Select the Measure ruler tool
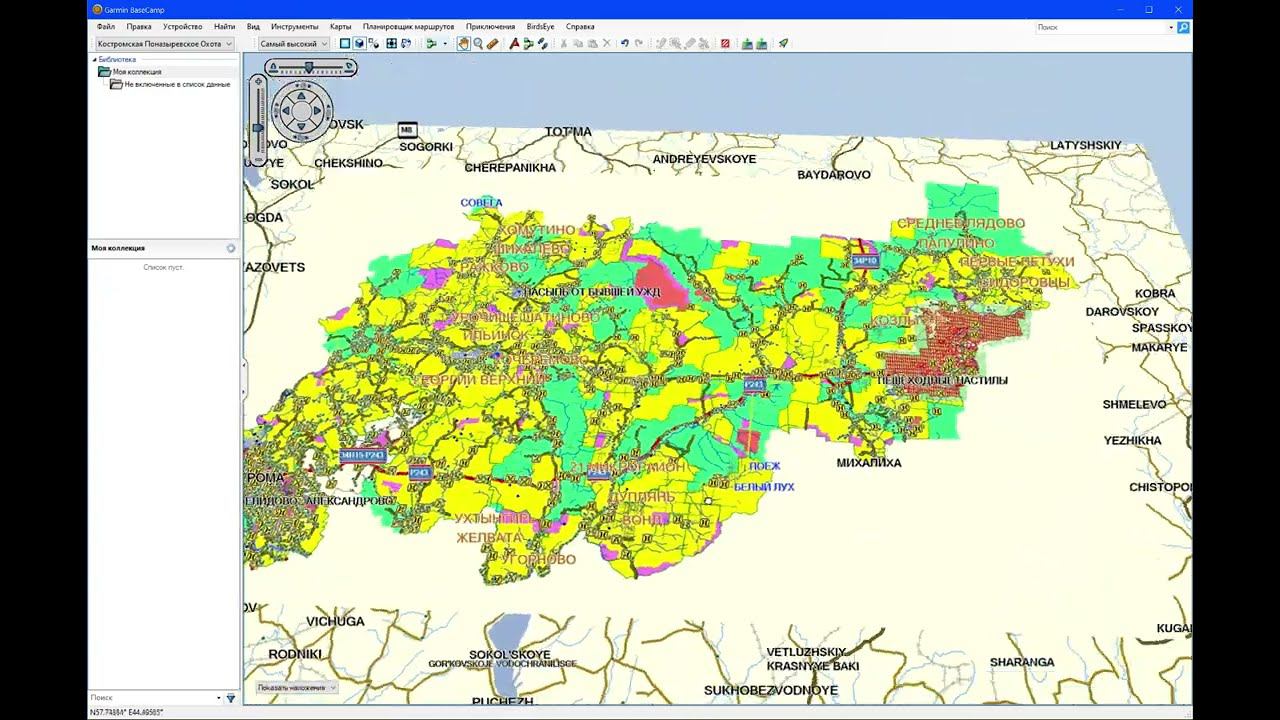 [492, 44]
